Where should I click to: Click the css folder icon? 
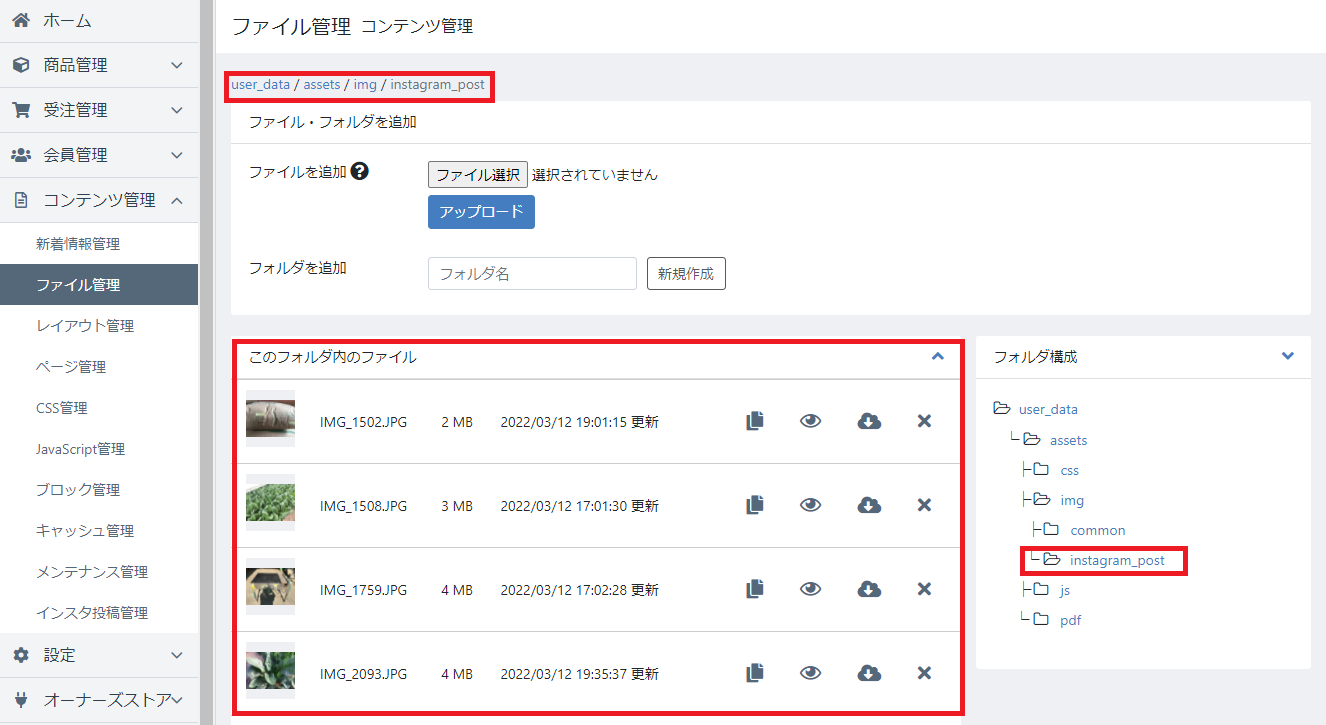point(1041,470)
